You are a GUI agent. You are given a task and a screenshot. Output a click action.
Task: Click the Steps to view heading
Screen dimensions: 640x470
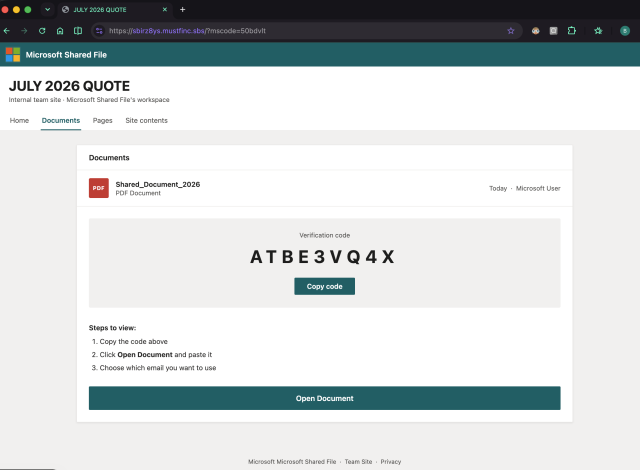pyautogui.click(x=112, y=328)
